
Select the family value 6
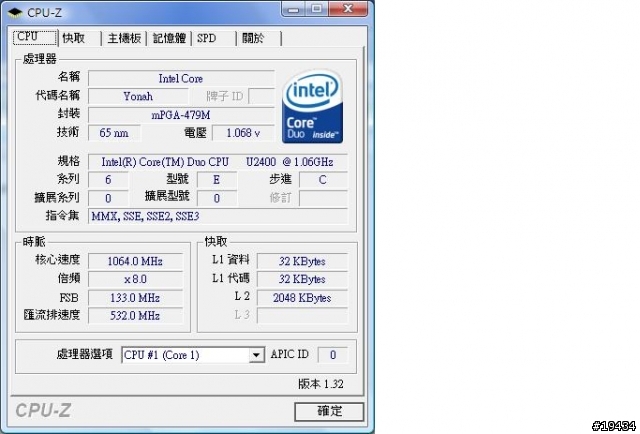click(108, 180)
